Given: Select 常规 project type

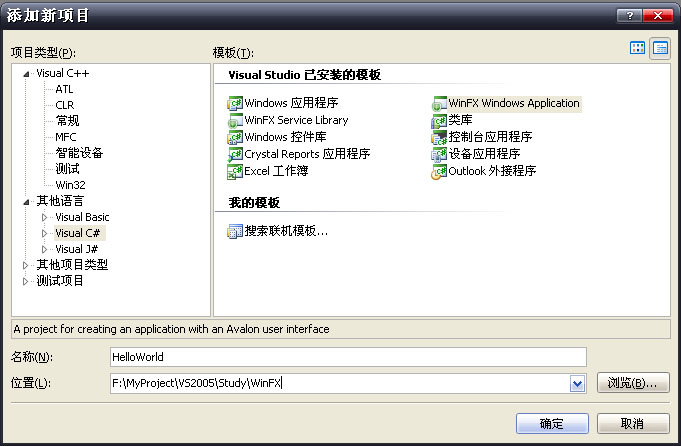Looking at the screenshot, I should [x=67, y=121].
